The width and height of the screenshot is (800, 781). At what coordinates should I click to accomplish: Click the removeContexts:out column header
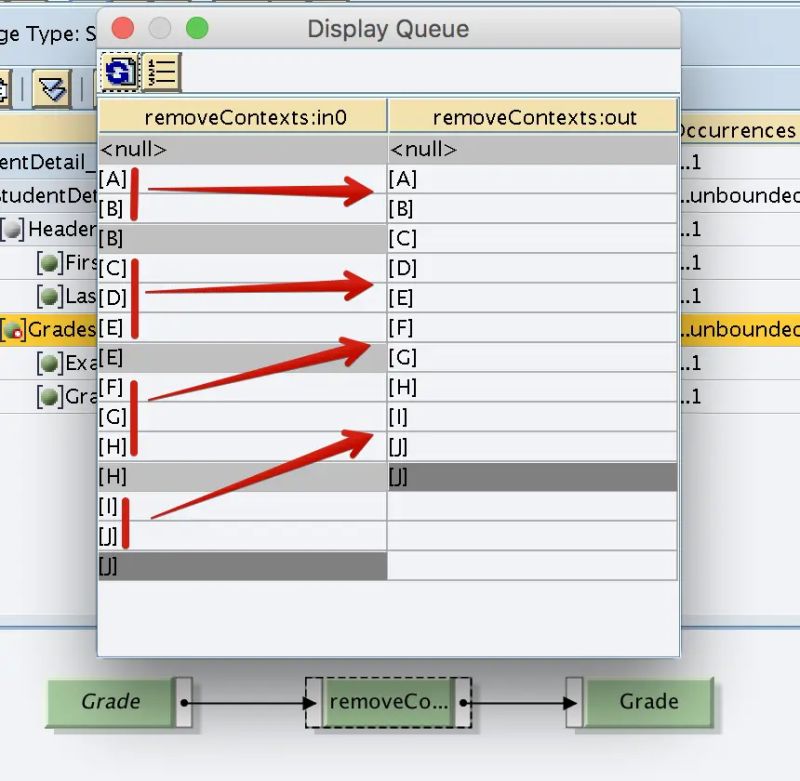point(532,117)
